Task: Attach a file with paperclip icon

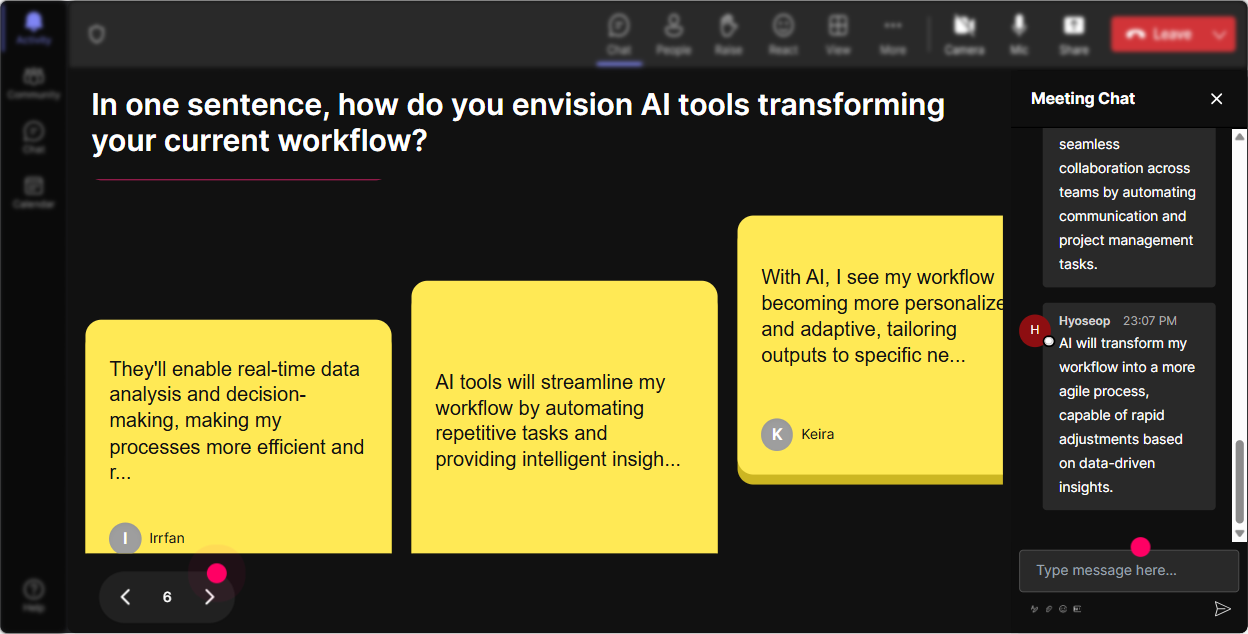Action: pos(1049,608)
